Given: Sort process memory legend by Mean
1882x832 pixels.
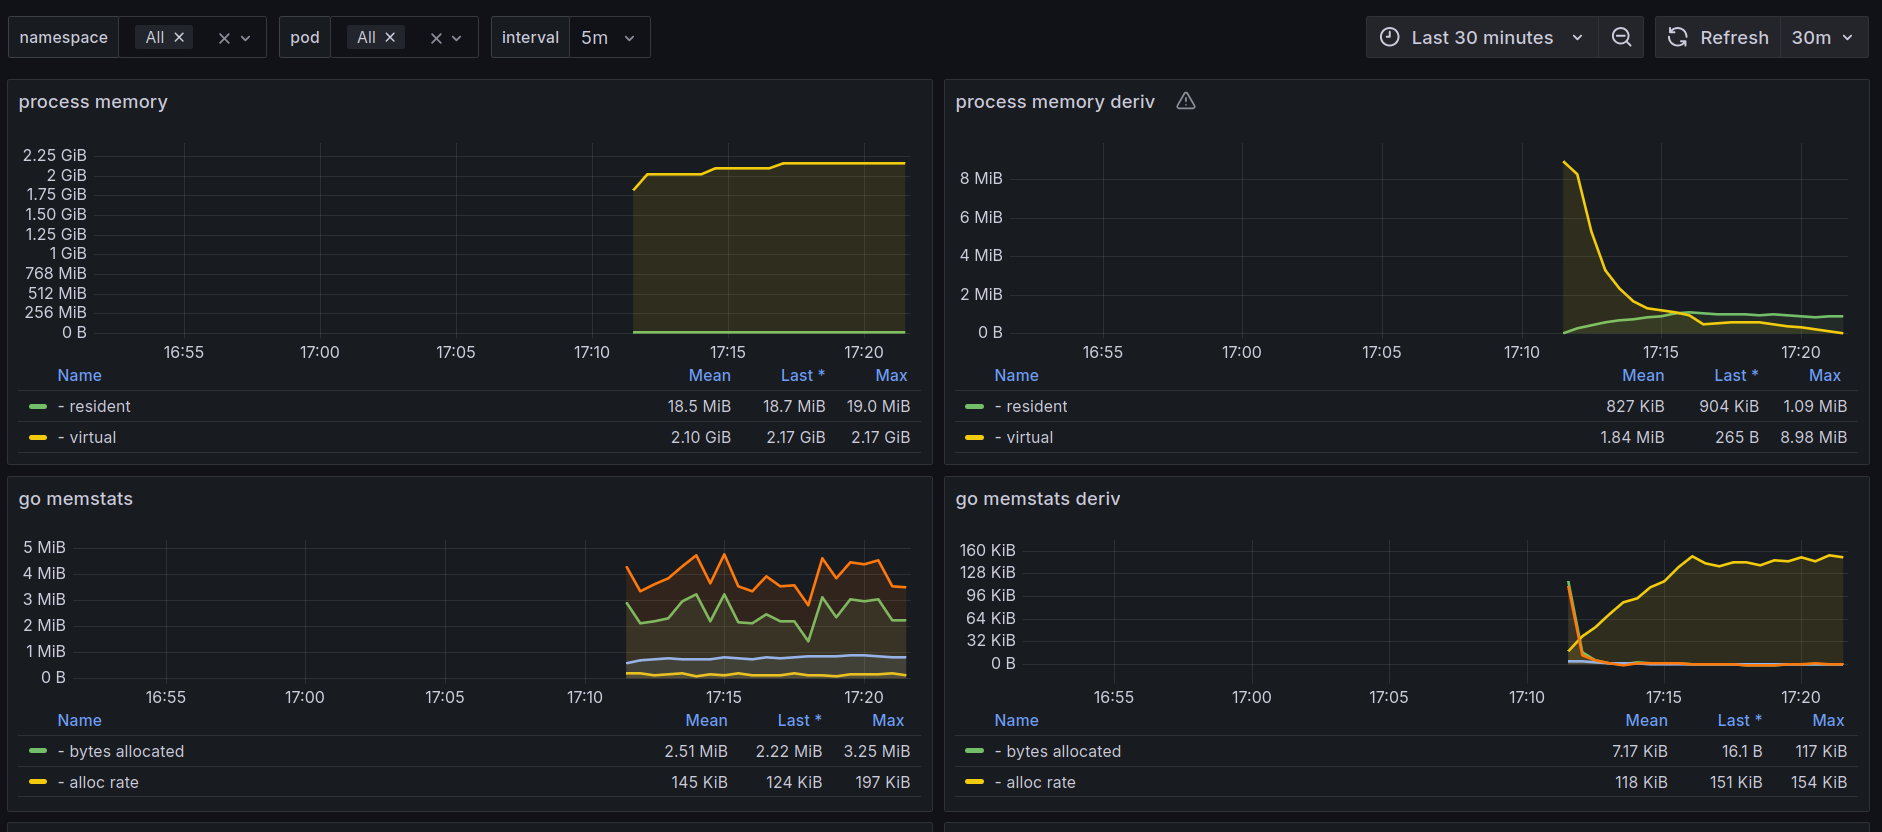Looking at the screenshot, I should click(x=709, y=375).
